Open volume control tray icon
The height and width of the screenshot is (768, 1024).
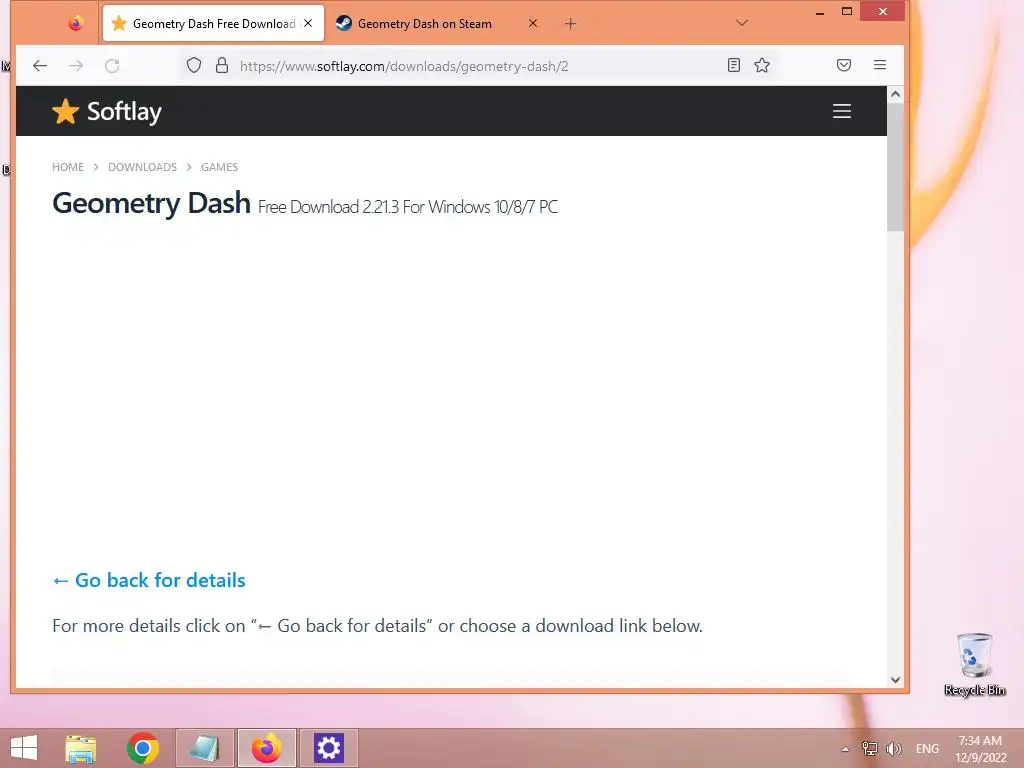[x=894, y=748]
